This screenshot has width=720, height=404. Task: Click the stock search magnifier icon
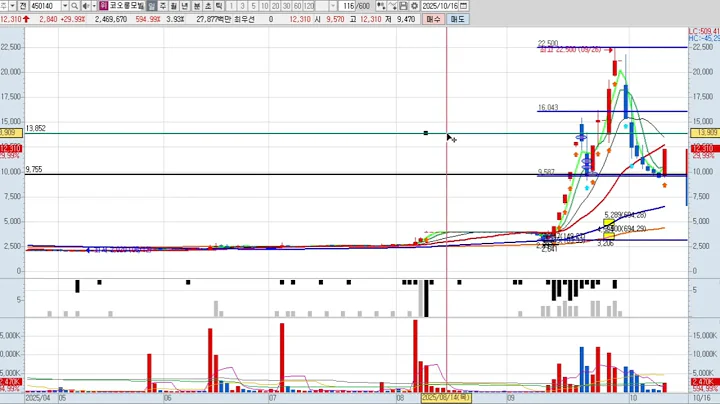(74, 6)
